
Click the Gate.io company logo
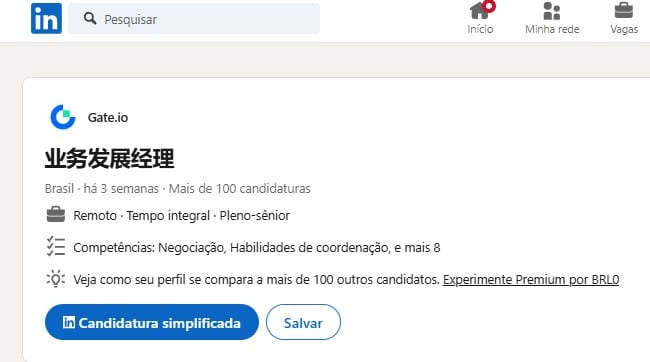pyautogui.click(x=63, y=117)
